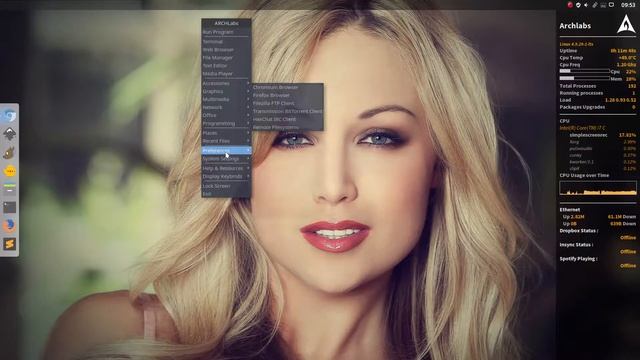Expand the Office submenu
Screen dimensions: 640x360
pos(226,116)
